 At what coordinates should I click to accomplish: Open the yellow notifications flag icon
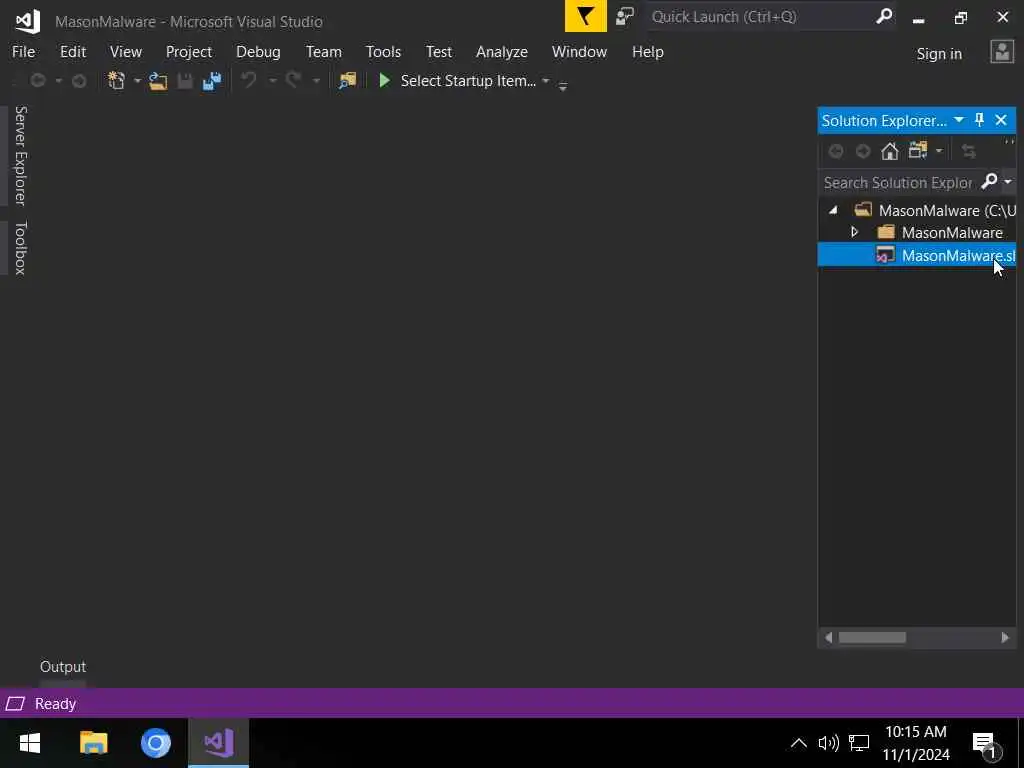point(585,16)
